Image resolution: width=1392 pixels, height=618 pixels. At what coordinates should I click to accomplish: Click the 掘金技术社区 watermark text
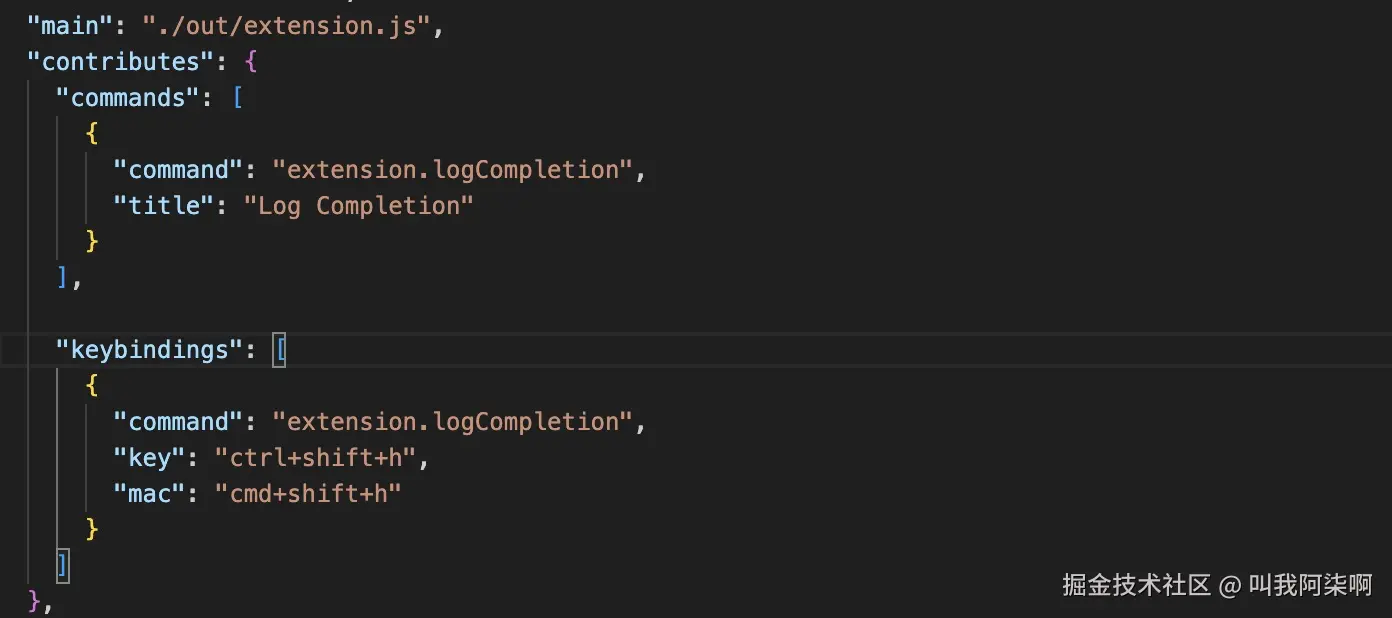(1136, 585)
